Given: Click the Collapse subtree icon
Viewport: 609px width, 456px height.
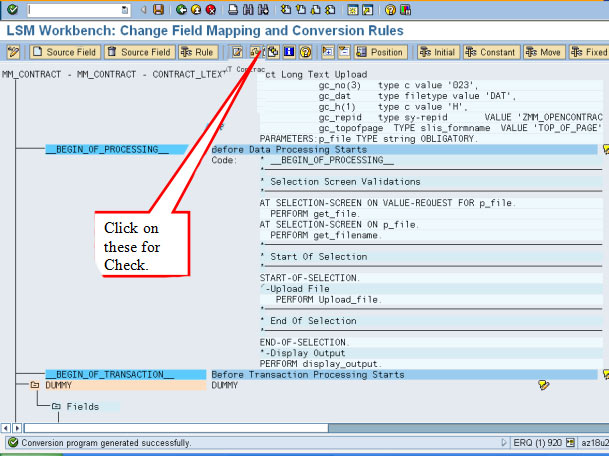Looking at the screenshot, I should (344, 52).
